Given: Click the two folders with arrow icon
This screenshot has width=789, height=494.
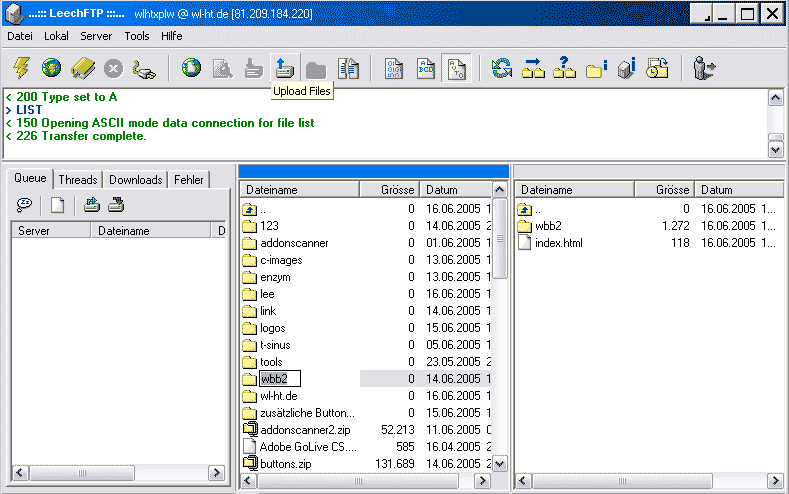Looking at the screenshot, I should pyautogui.click(x=533, y=68).
